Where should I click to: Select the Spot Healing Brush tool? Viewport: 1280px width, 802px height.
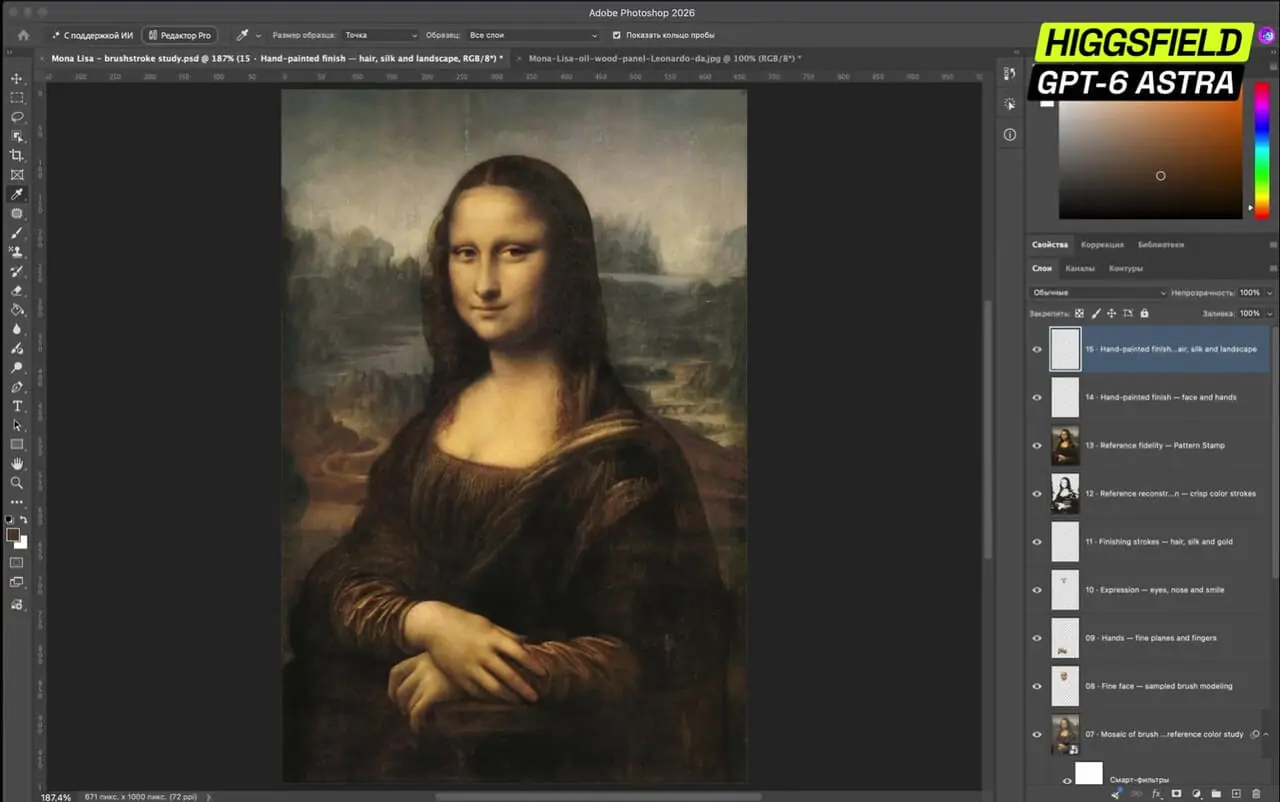pos(17,213)
